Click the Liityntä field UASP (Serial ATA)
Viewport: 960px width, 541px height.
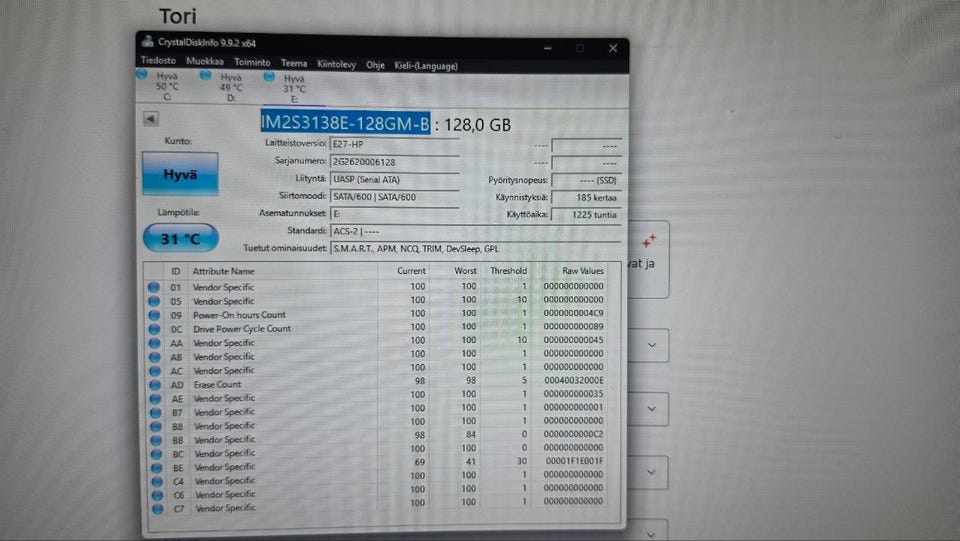(x=394, y=179)
